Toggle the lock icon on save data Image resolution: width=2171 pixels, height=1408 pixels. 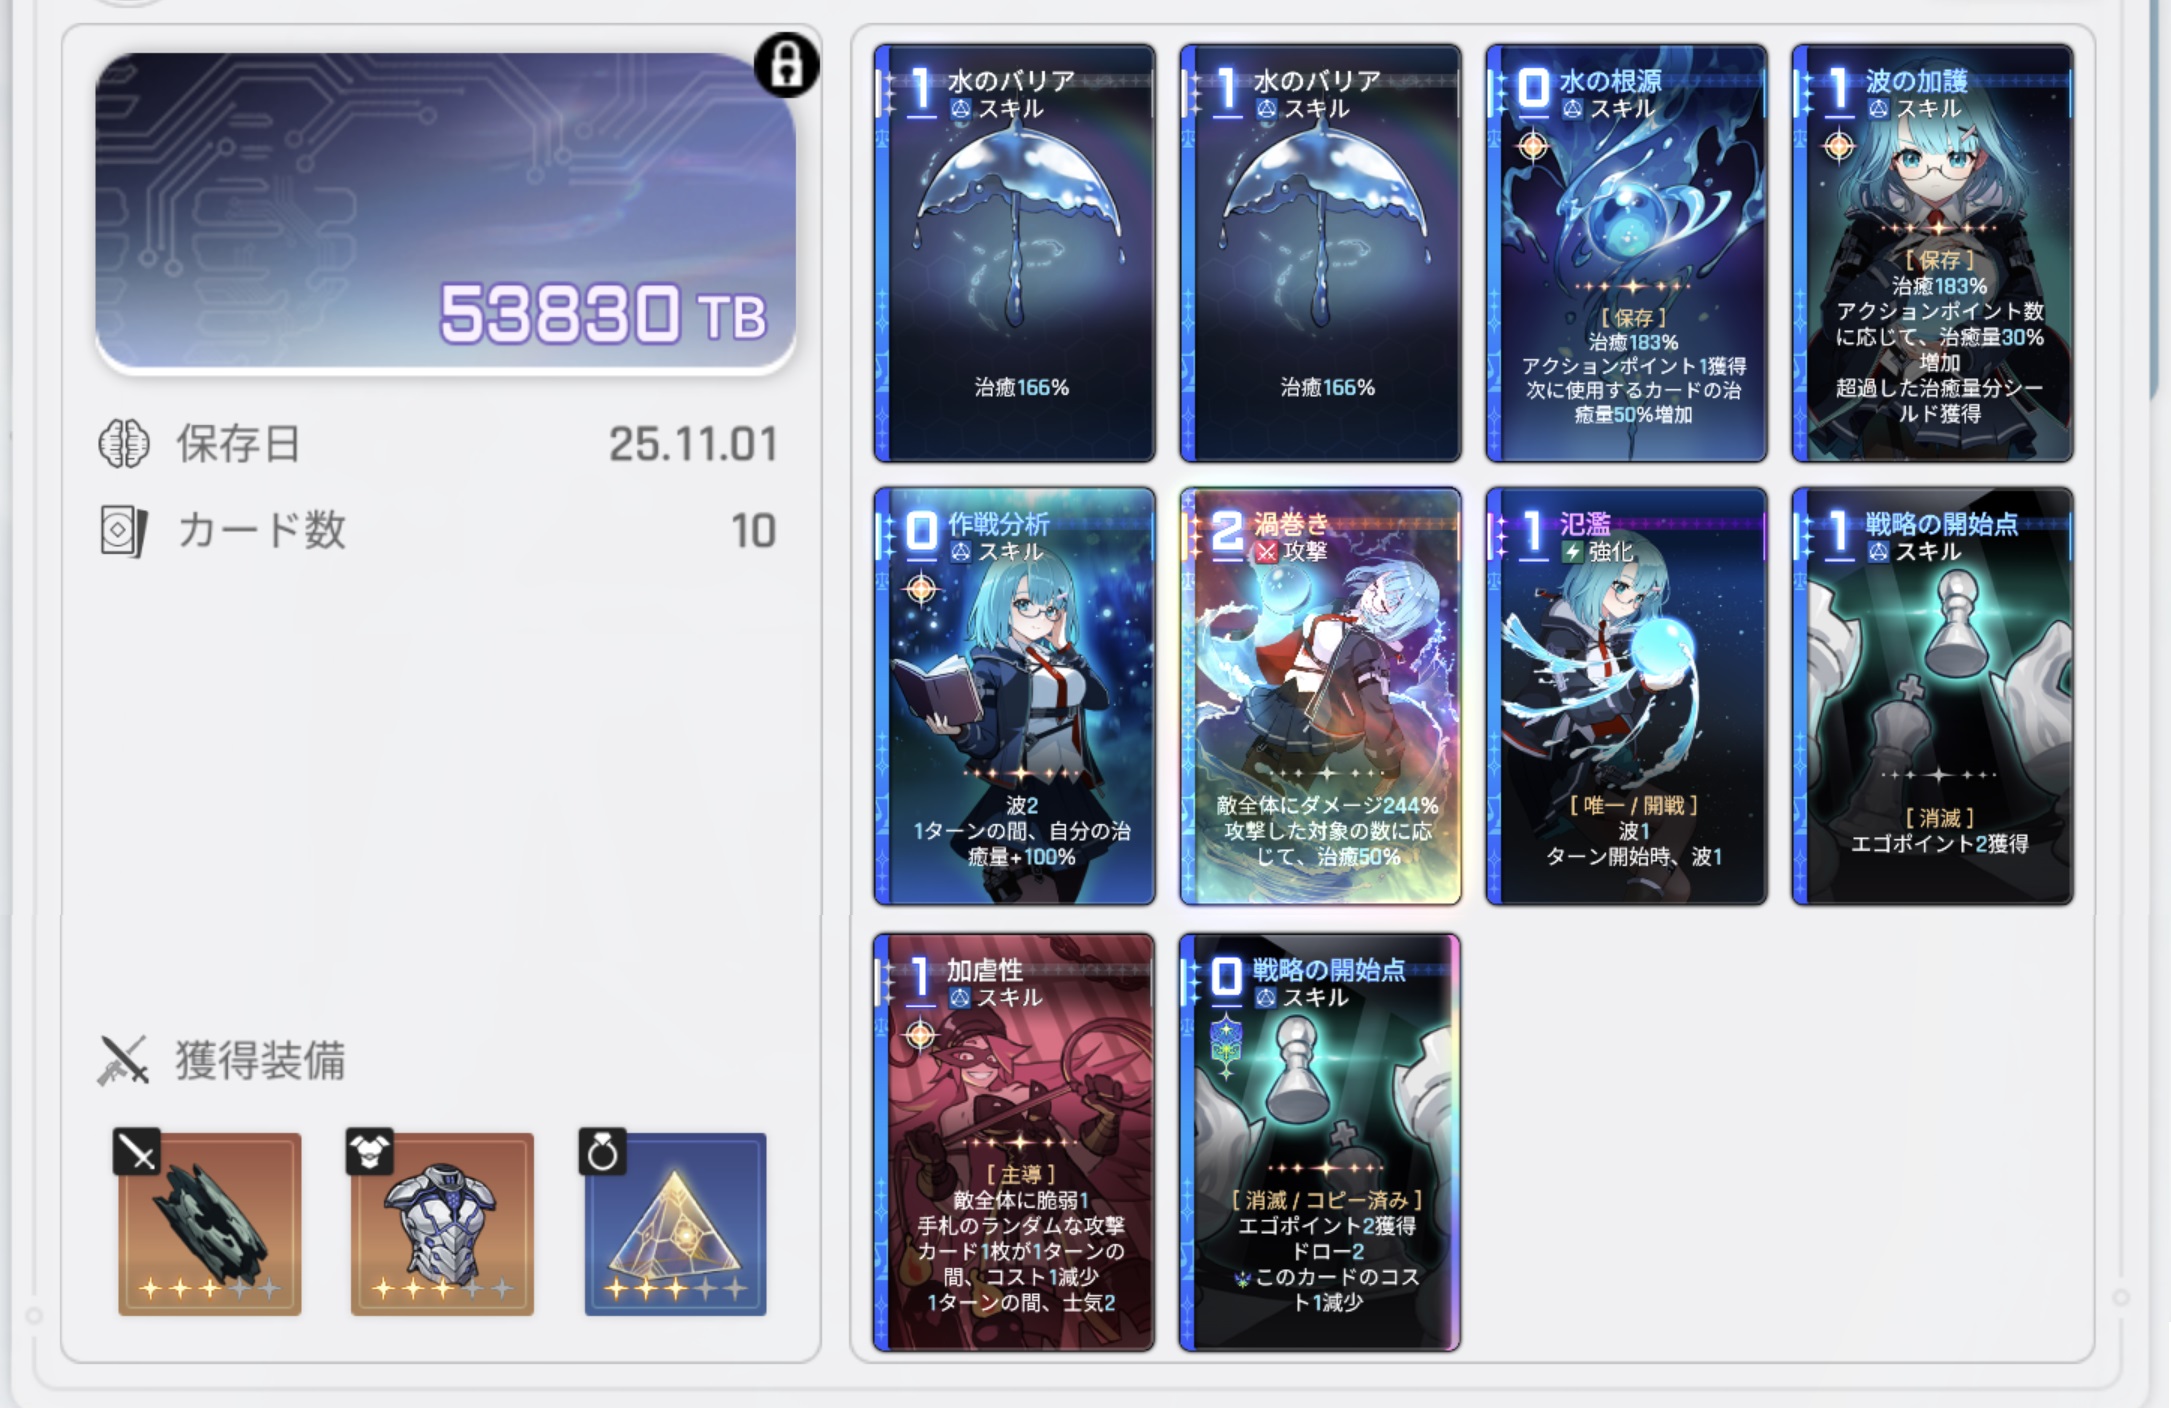pyautogui.click(x=787, y=65)
